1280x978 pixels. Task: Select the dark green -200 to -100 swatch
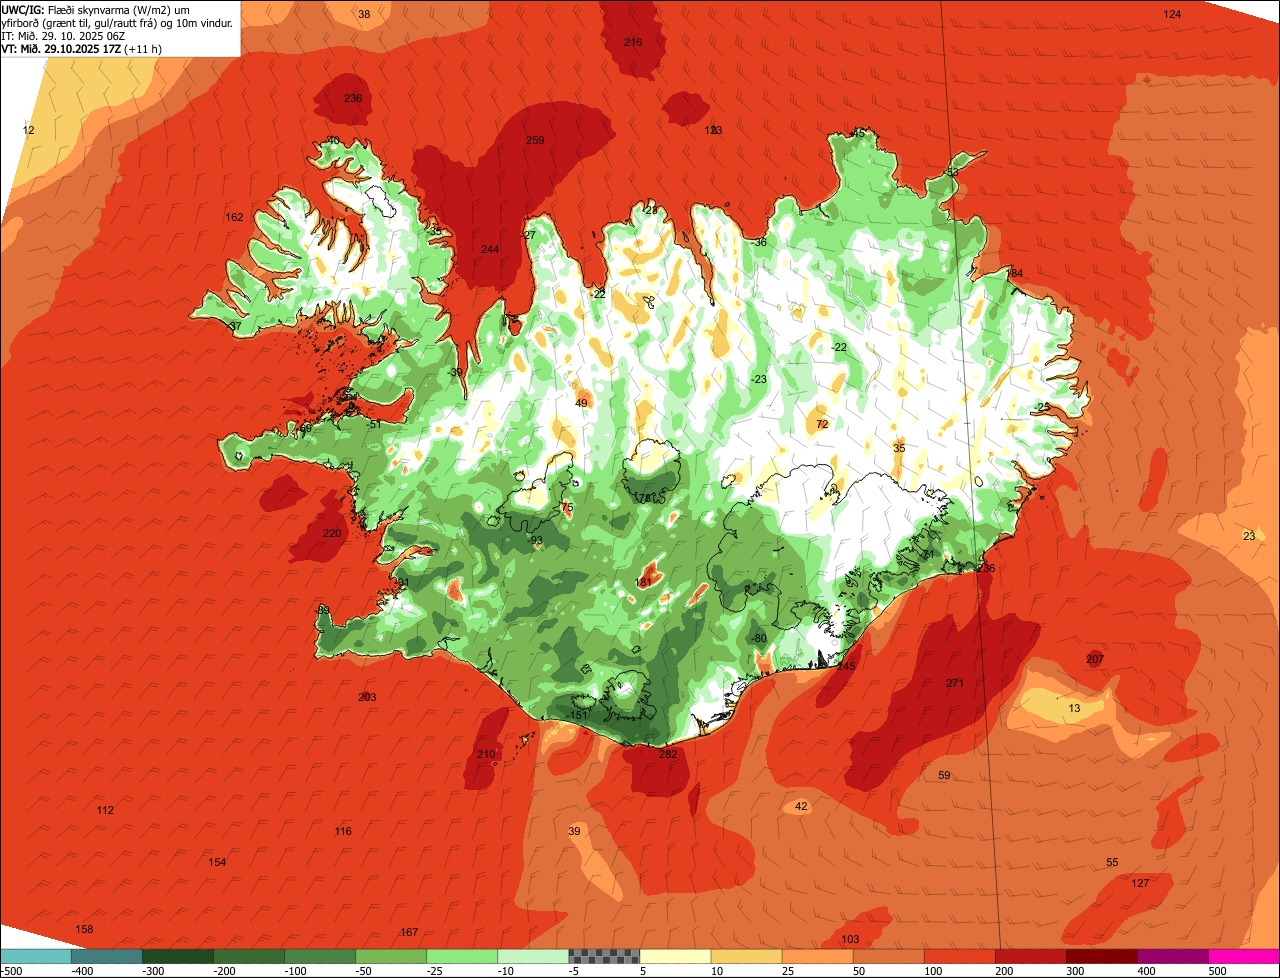tap(248, 956)
